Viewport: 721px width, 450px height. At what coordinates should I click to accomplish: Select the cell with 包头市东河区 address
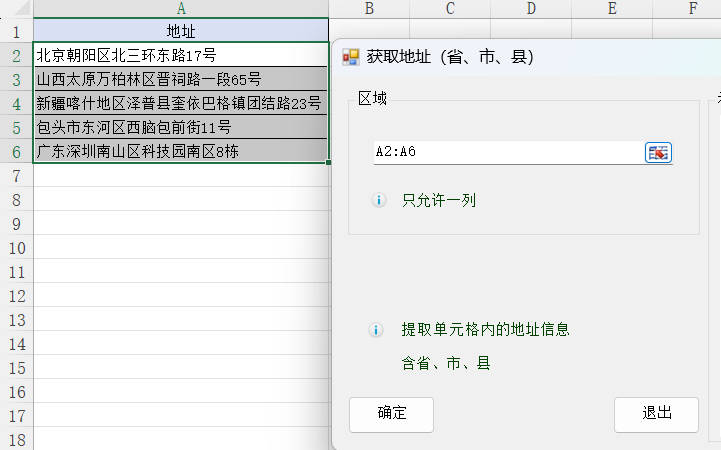click(x=180, y=127)
